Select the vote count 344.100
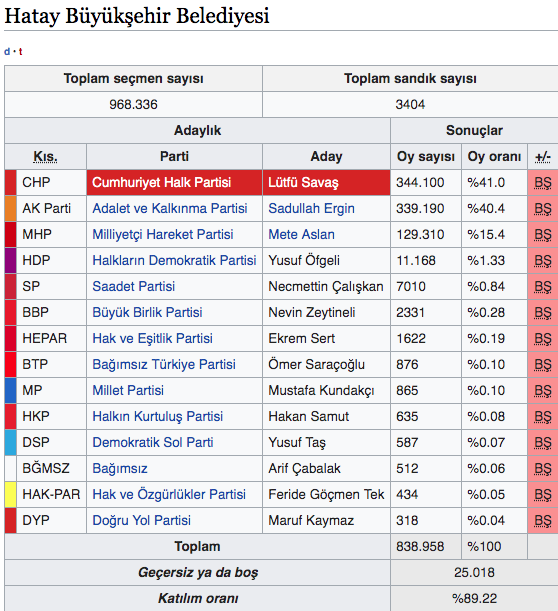Screen dimensions: 558x611 click(420, 182)
